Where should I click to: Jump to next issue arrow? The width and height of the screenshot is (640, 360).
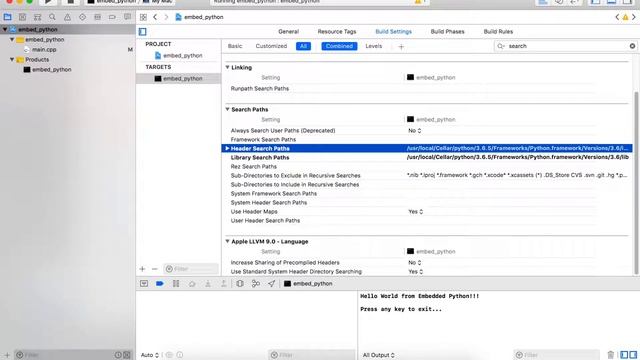634,17
